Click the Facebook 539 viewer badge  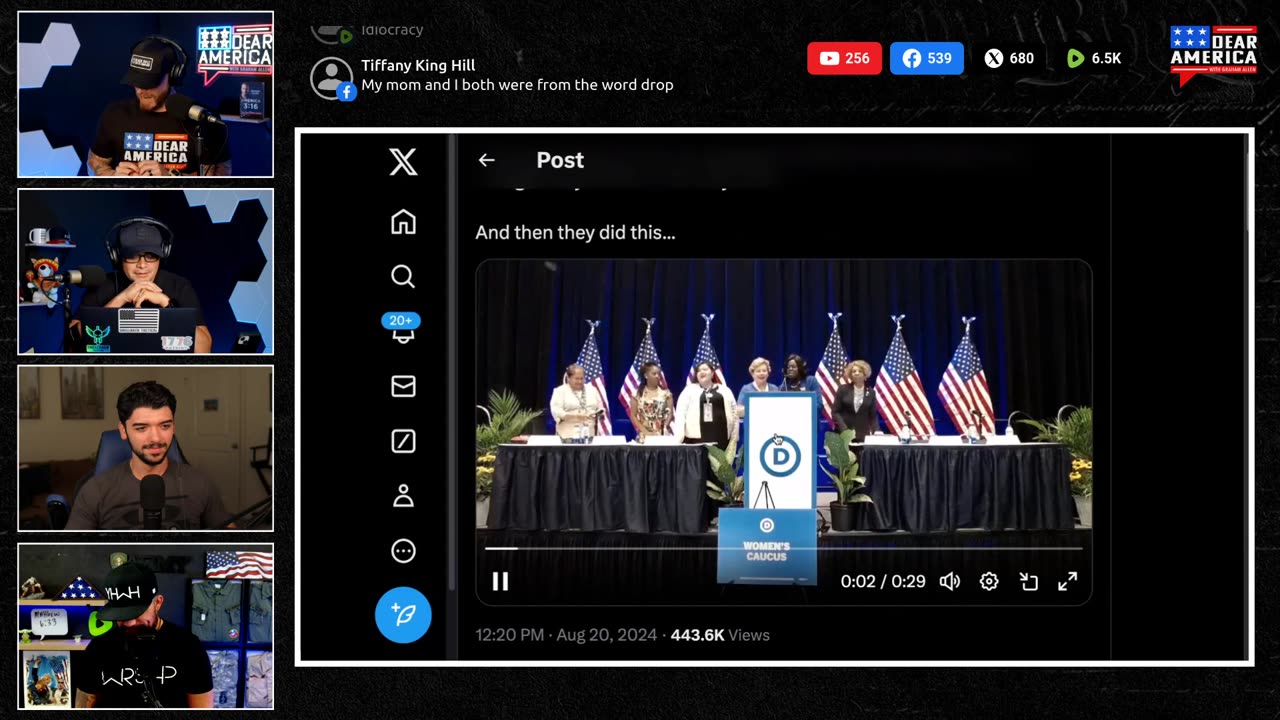[x=927, y=58]
